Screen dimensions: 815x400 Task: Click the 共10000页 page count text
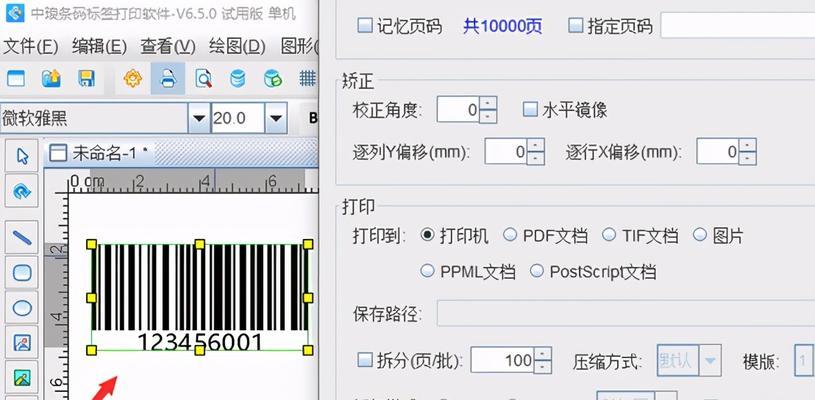coord(503,26)
